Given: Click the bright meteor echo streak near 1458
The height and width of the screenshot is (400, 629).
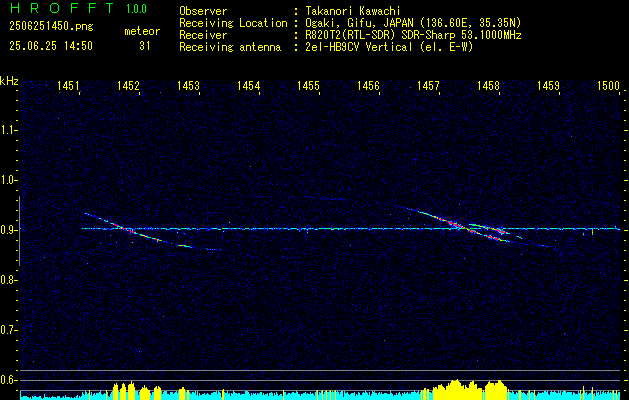Looking at the screenshot, I should [x=465, y=227].
